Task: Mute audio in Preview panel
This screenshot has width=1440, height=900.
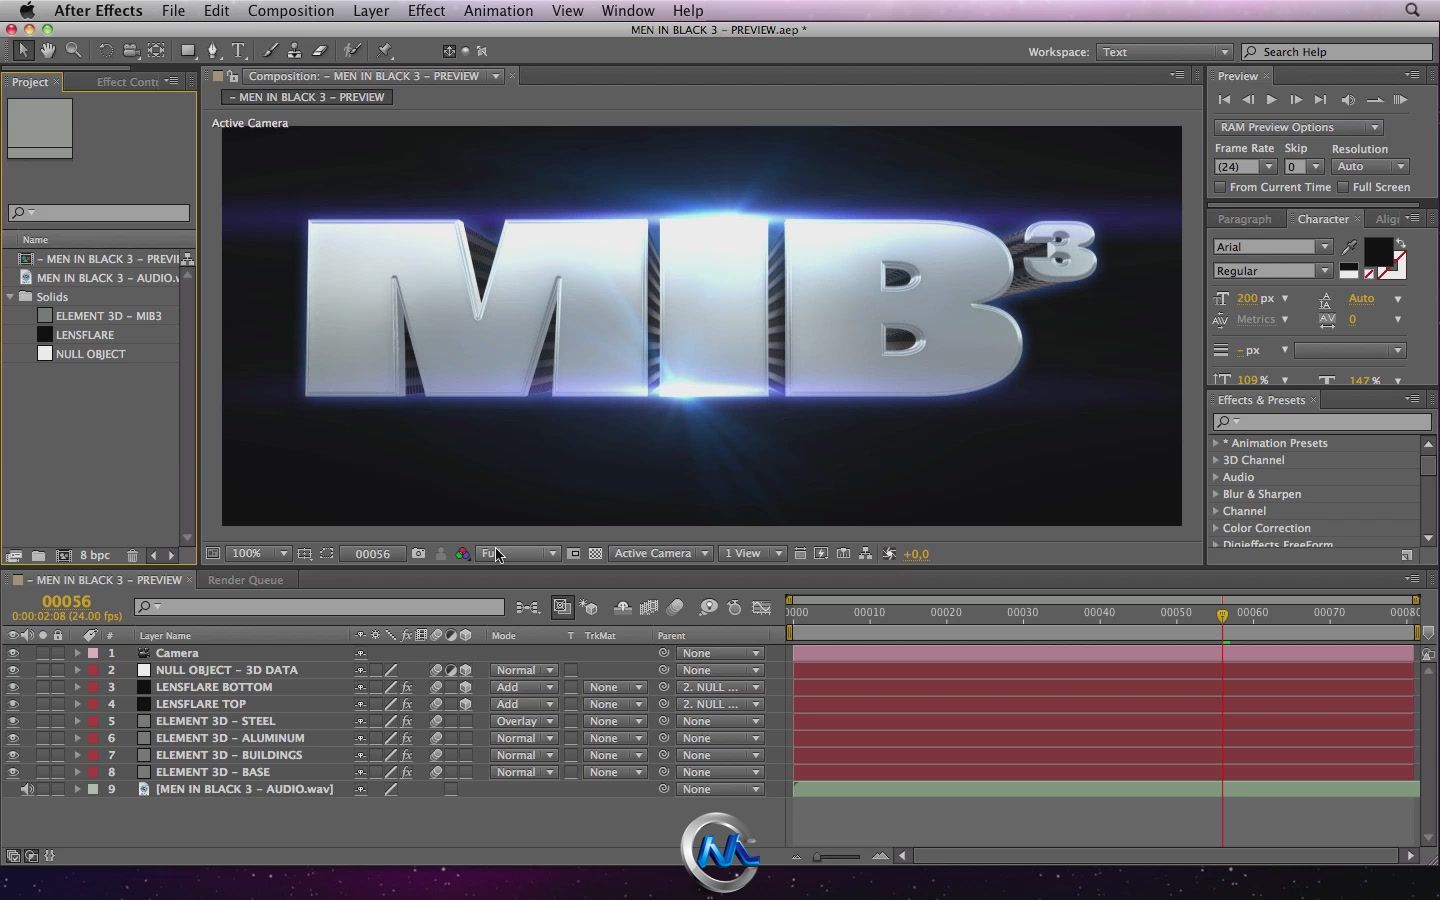Action: pyautogui.click(x=1348, y=100)
